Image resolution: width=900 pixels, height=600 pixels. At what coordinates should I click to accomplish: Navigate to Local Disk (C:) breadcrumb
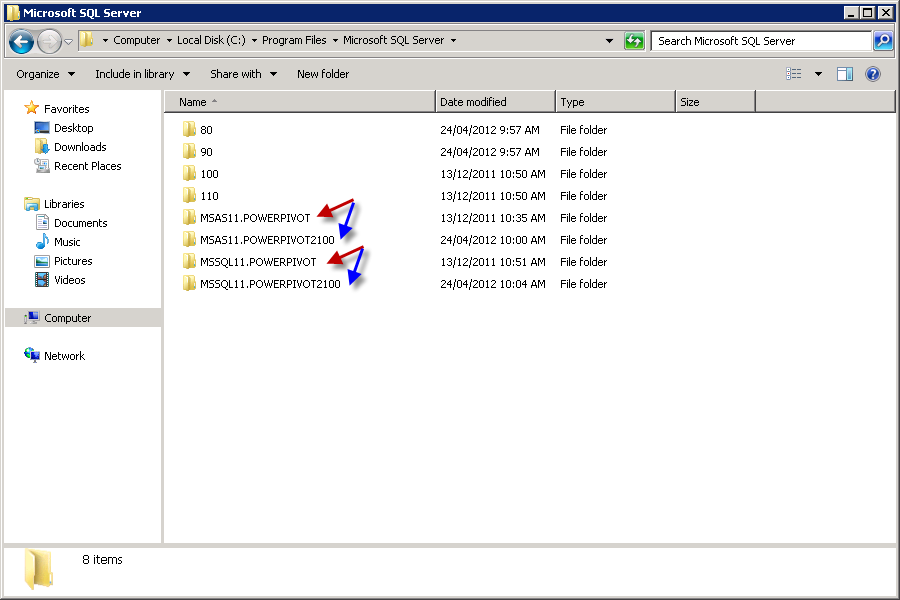pyautogui.click(x=211, y=40)
